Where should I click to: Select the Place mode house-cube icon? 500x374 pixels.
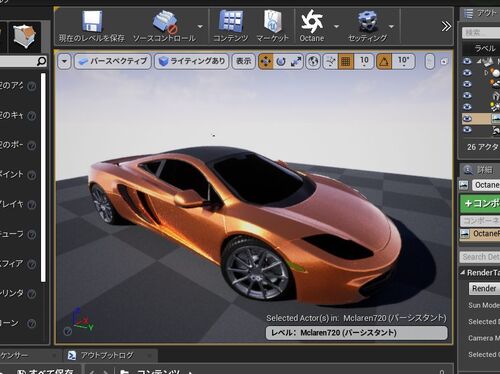click(25, 37)
